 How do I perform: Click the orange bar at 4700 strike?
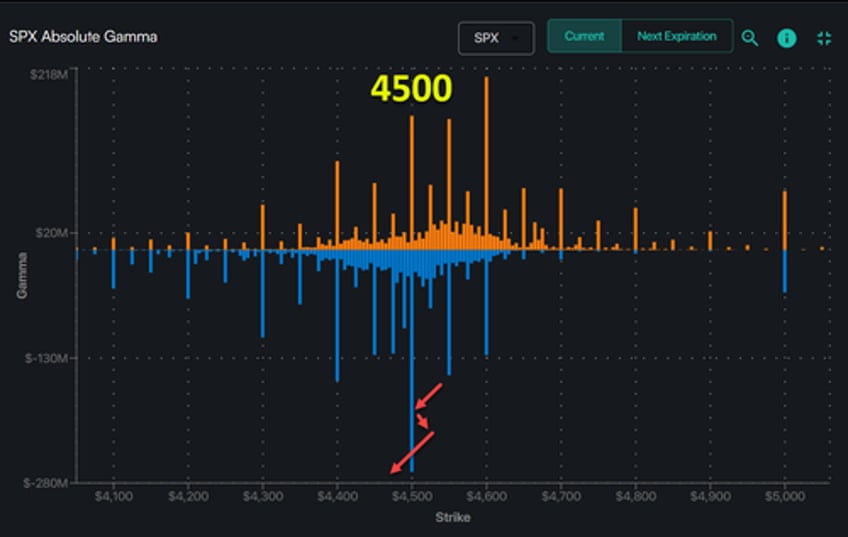tap(561, 219)
